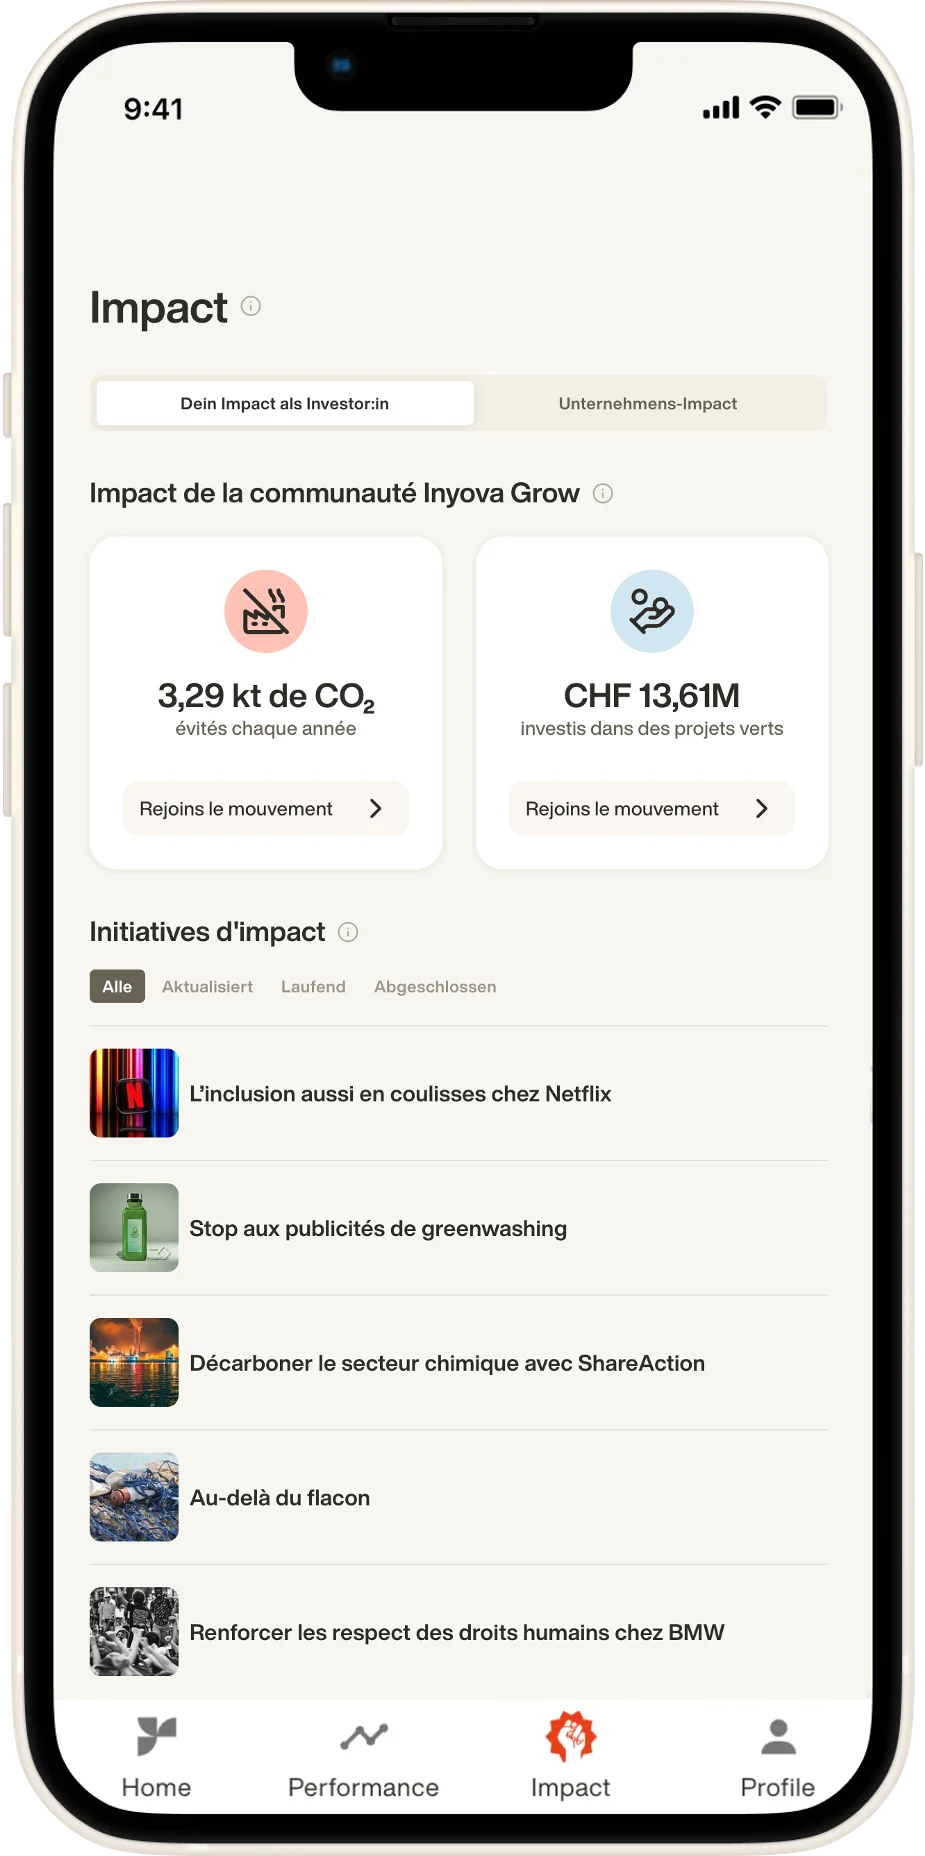Open Home from the bottom navigation

157,1756
